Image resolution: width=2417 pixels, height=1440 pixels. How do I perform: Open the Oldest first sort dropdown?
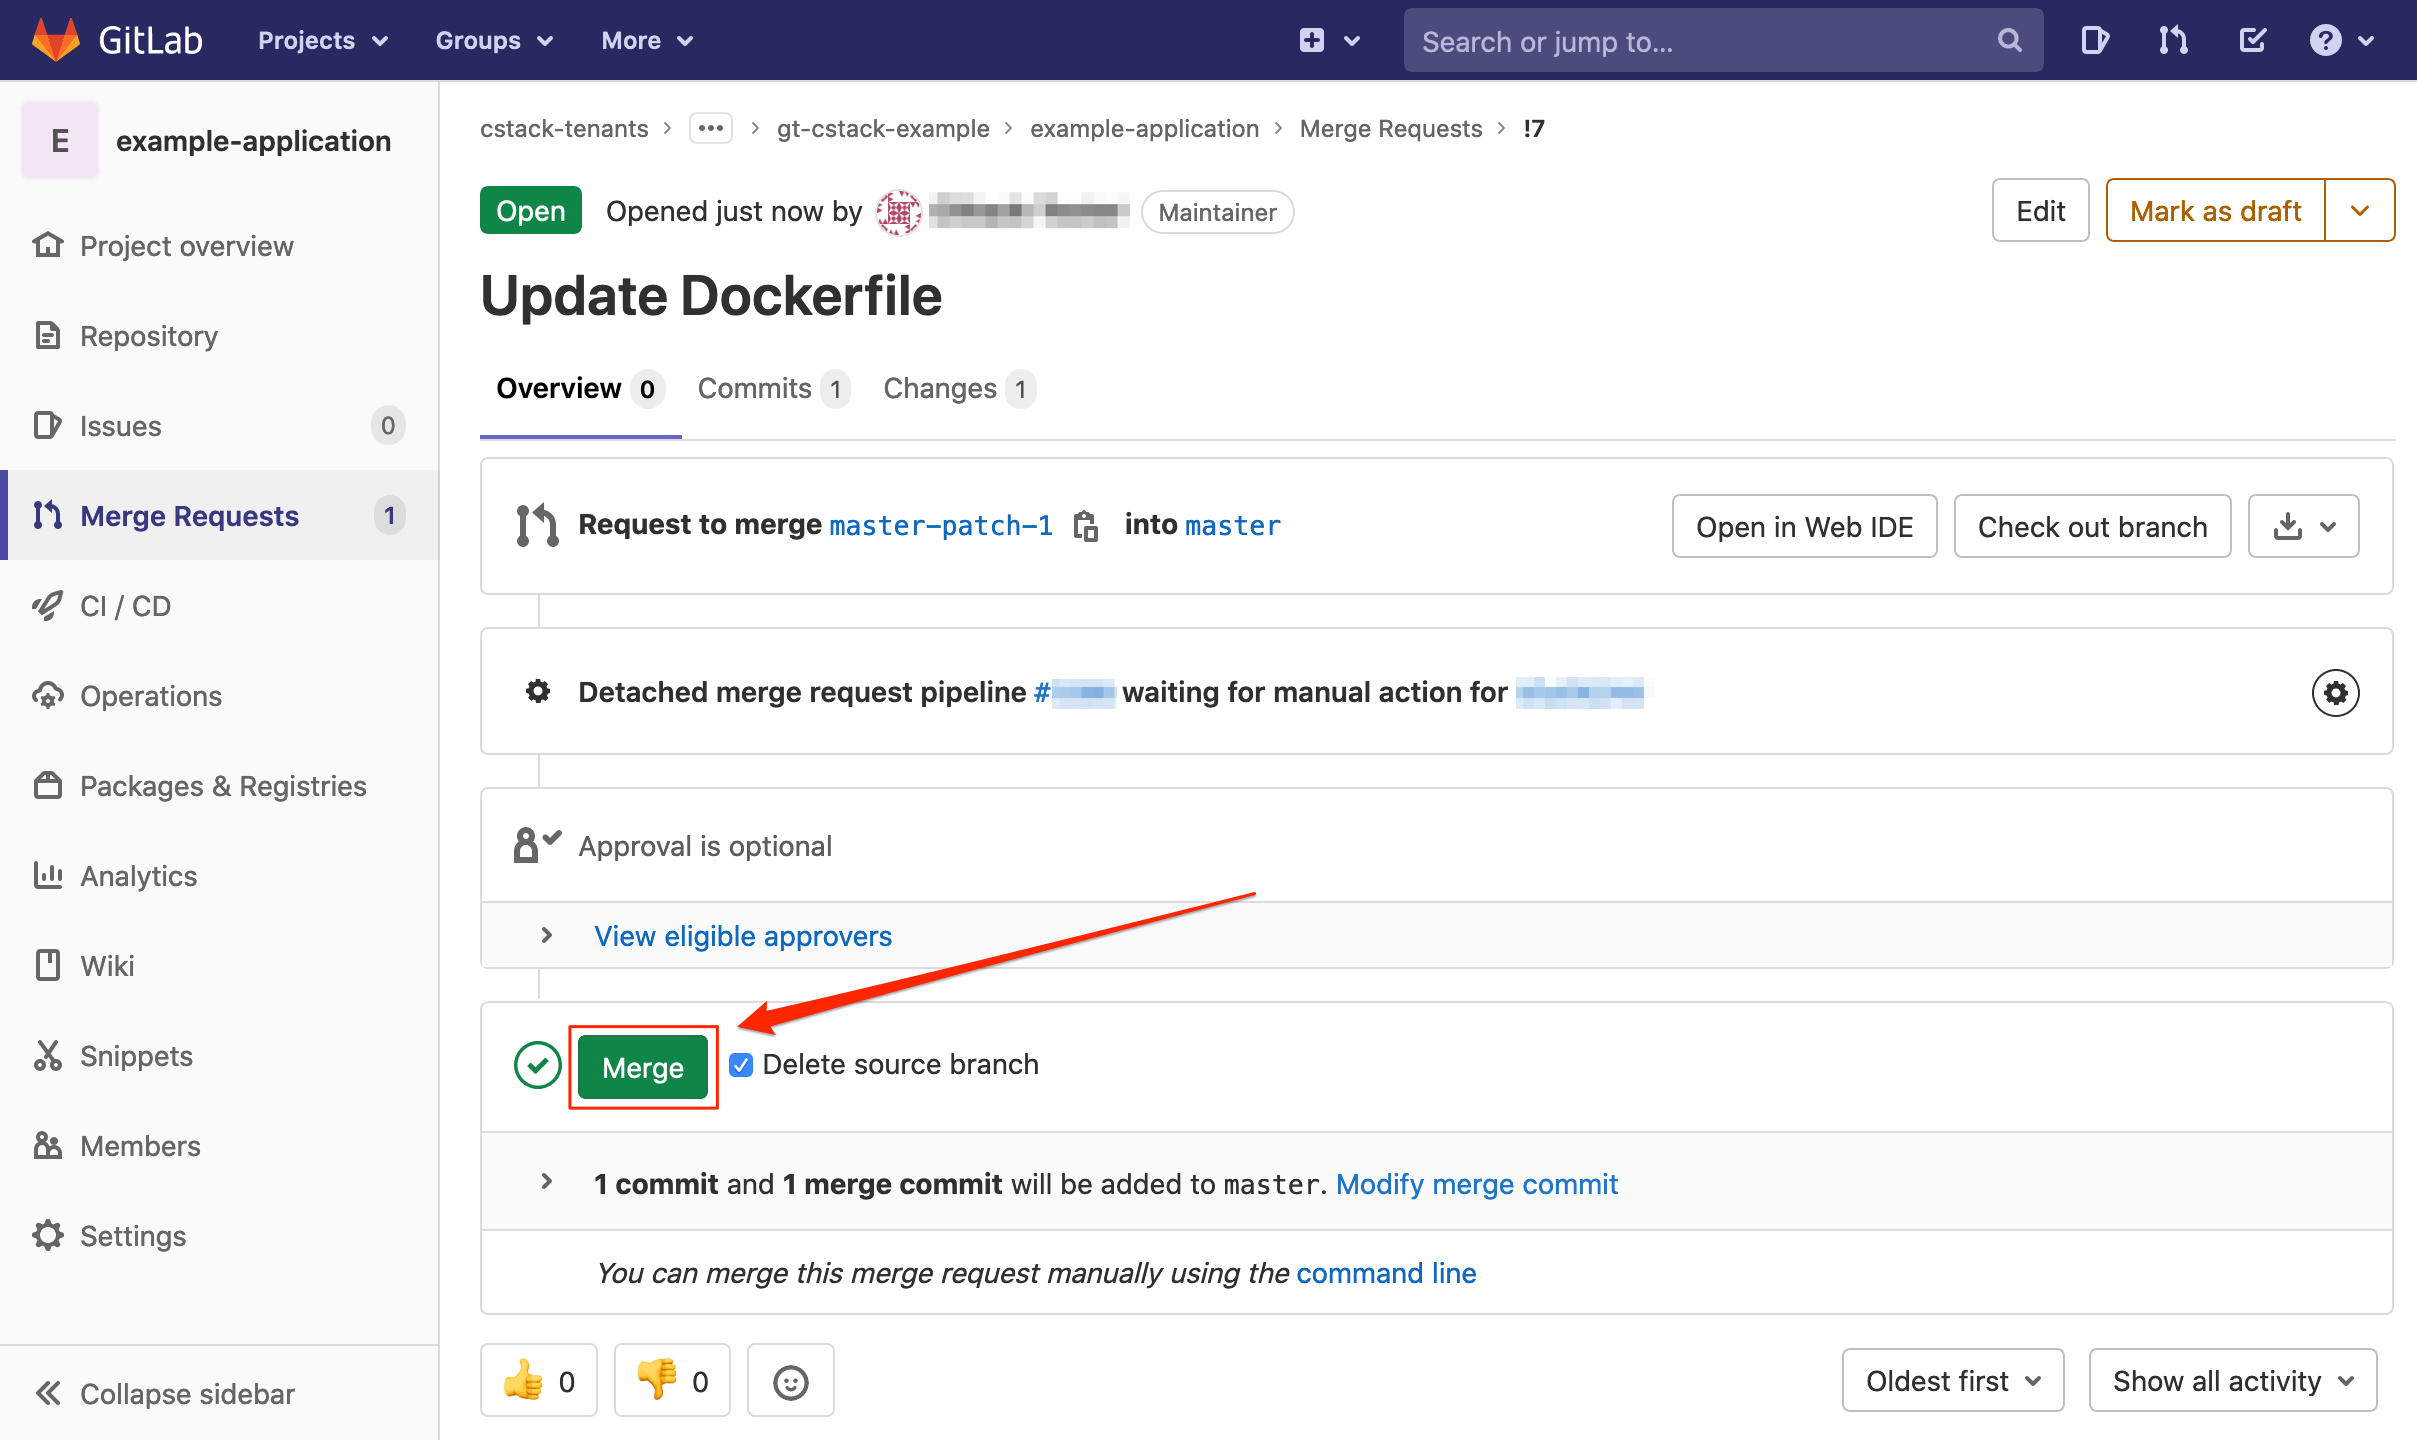click(x=1952, y=1380)
